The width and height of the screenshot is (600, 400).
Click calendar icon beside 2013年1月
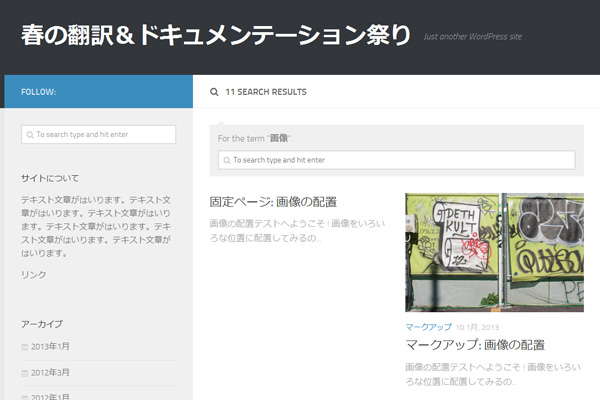pyautogui.click(x=24, y=347)
